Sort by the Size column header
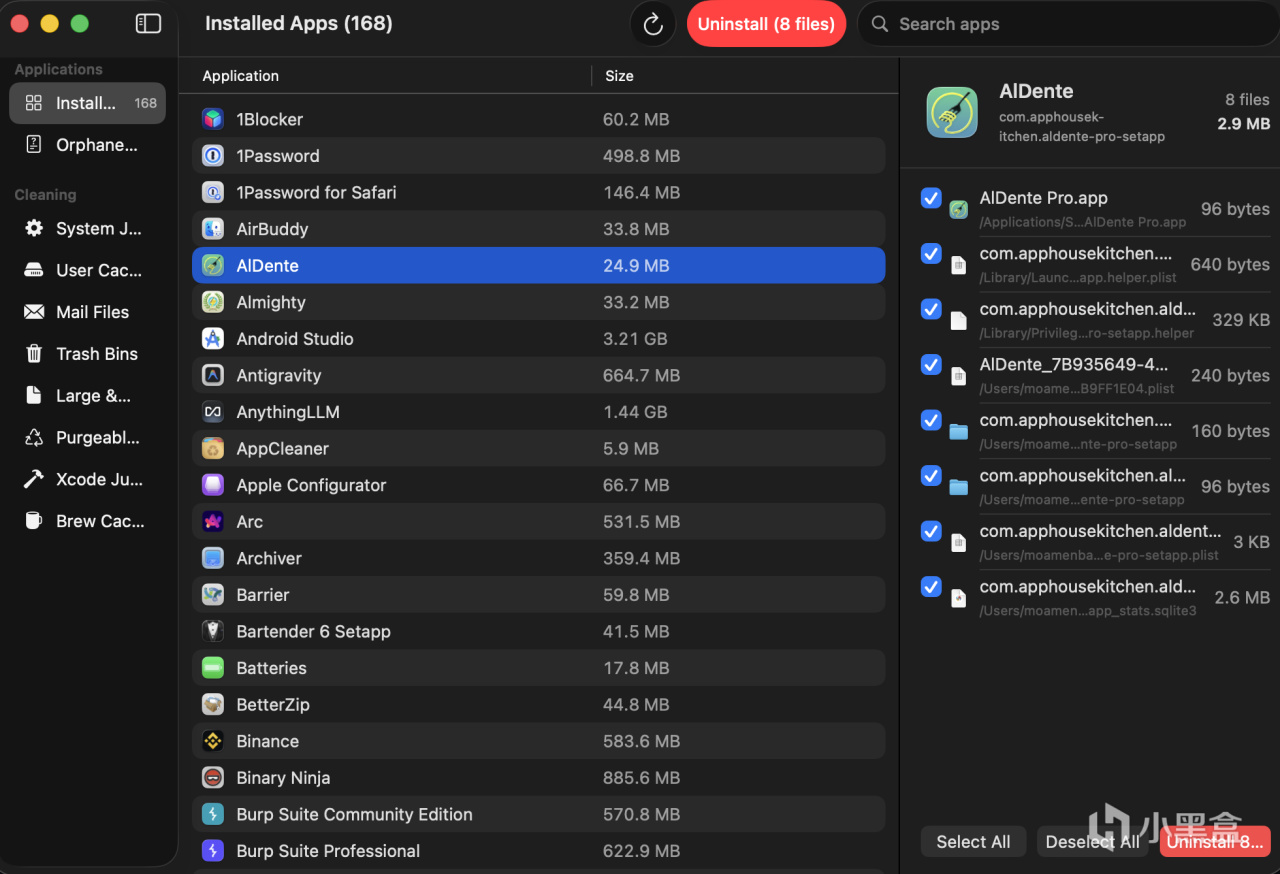 click(619, 76)
